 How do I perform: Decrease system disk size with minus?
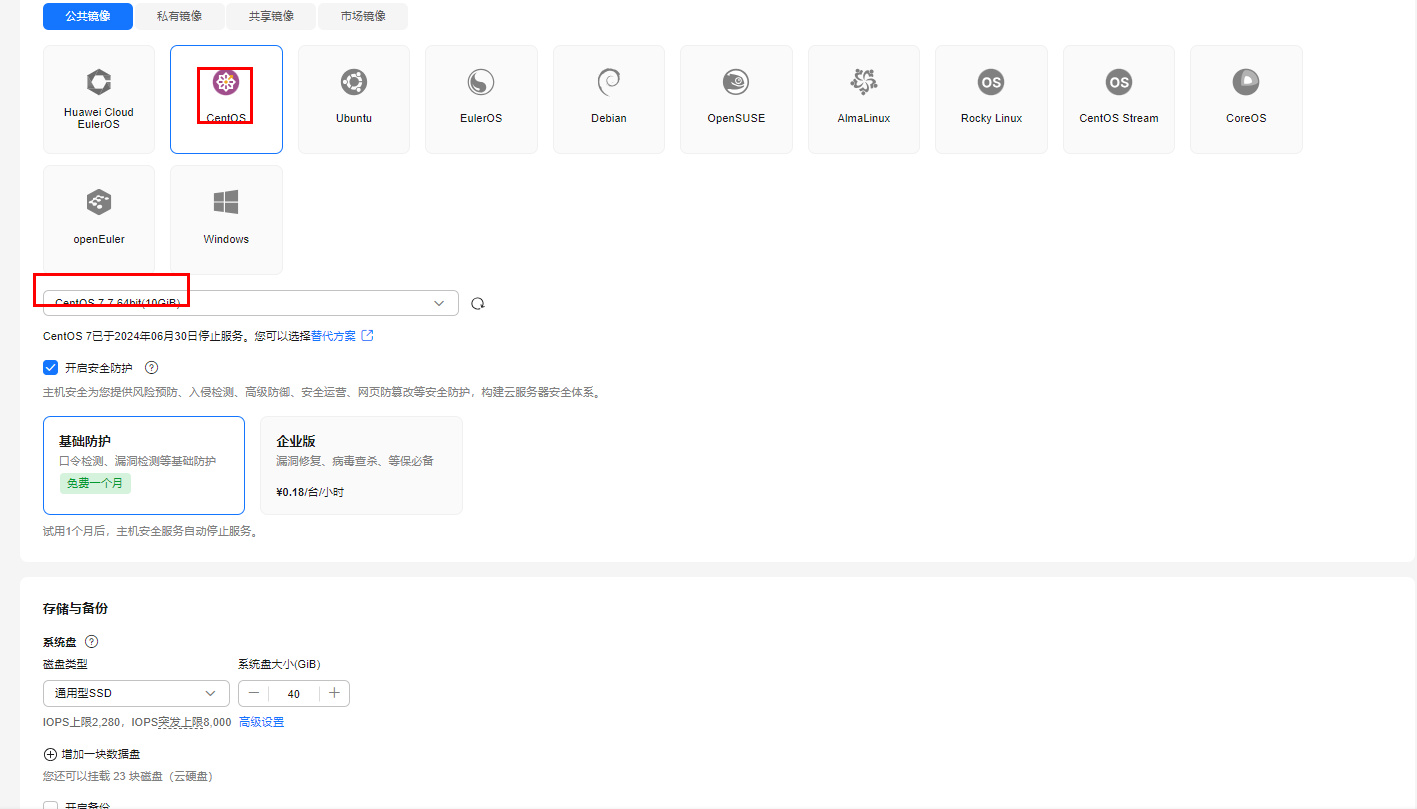click(254, 693)
